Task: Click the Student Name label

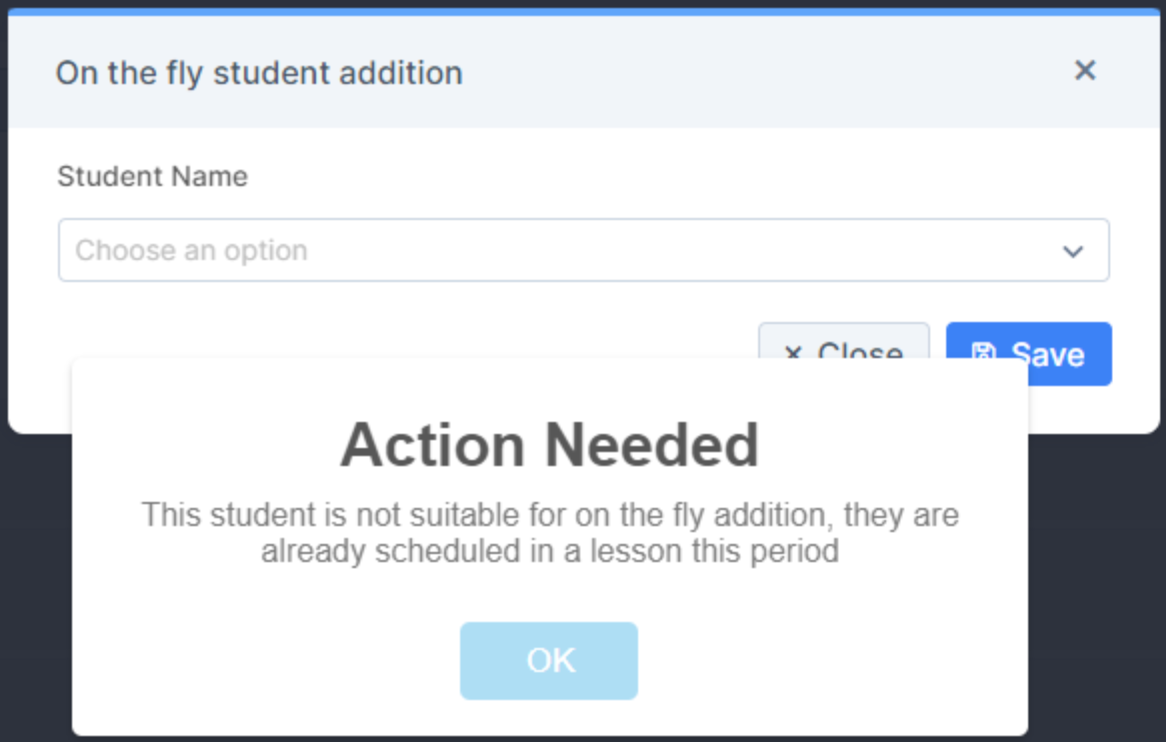Action: point(152,176)
